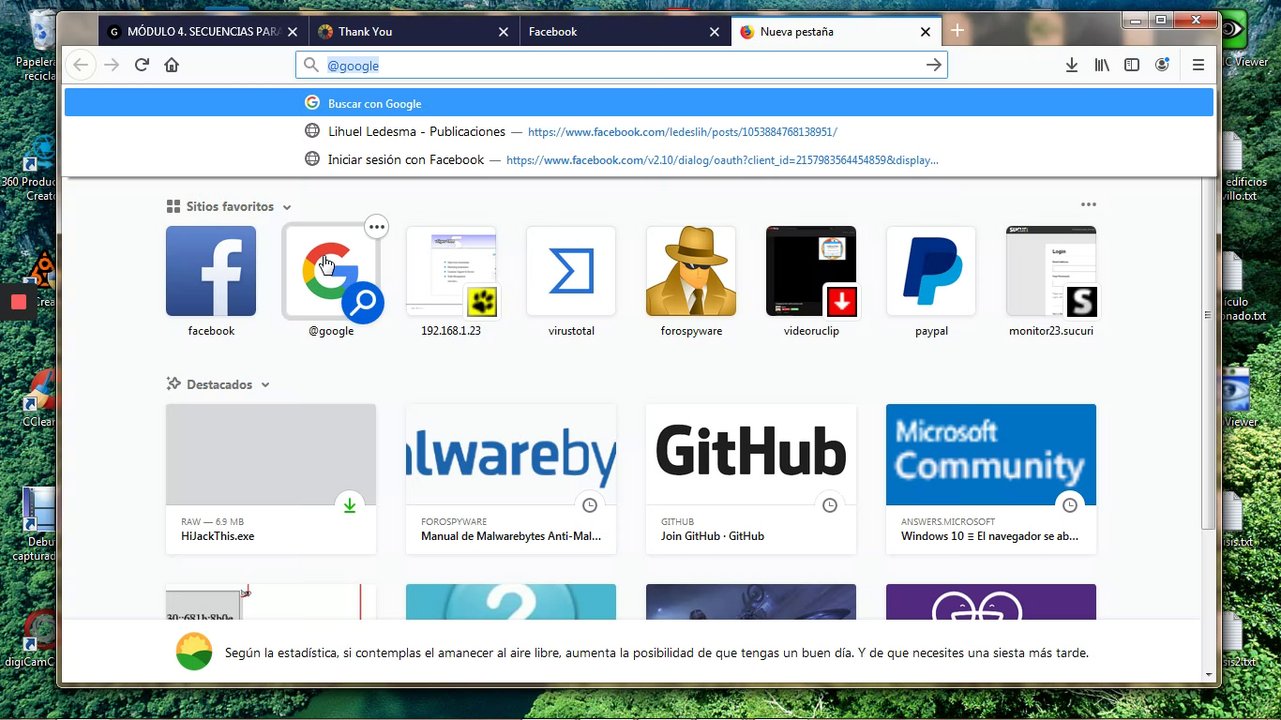Select Iniciar sesión con Facebook suggestion
The width and height of the screenshot is (1281, 720).
tap(639, 159)
